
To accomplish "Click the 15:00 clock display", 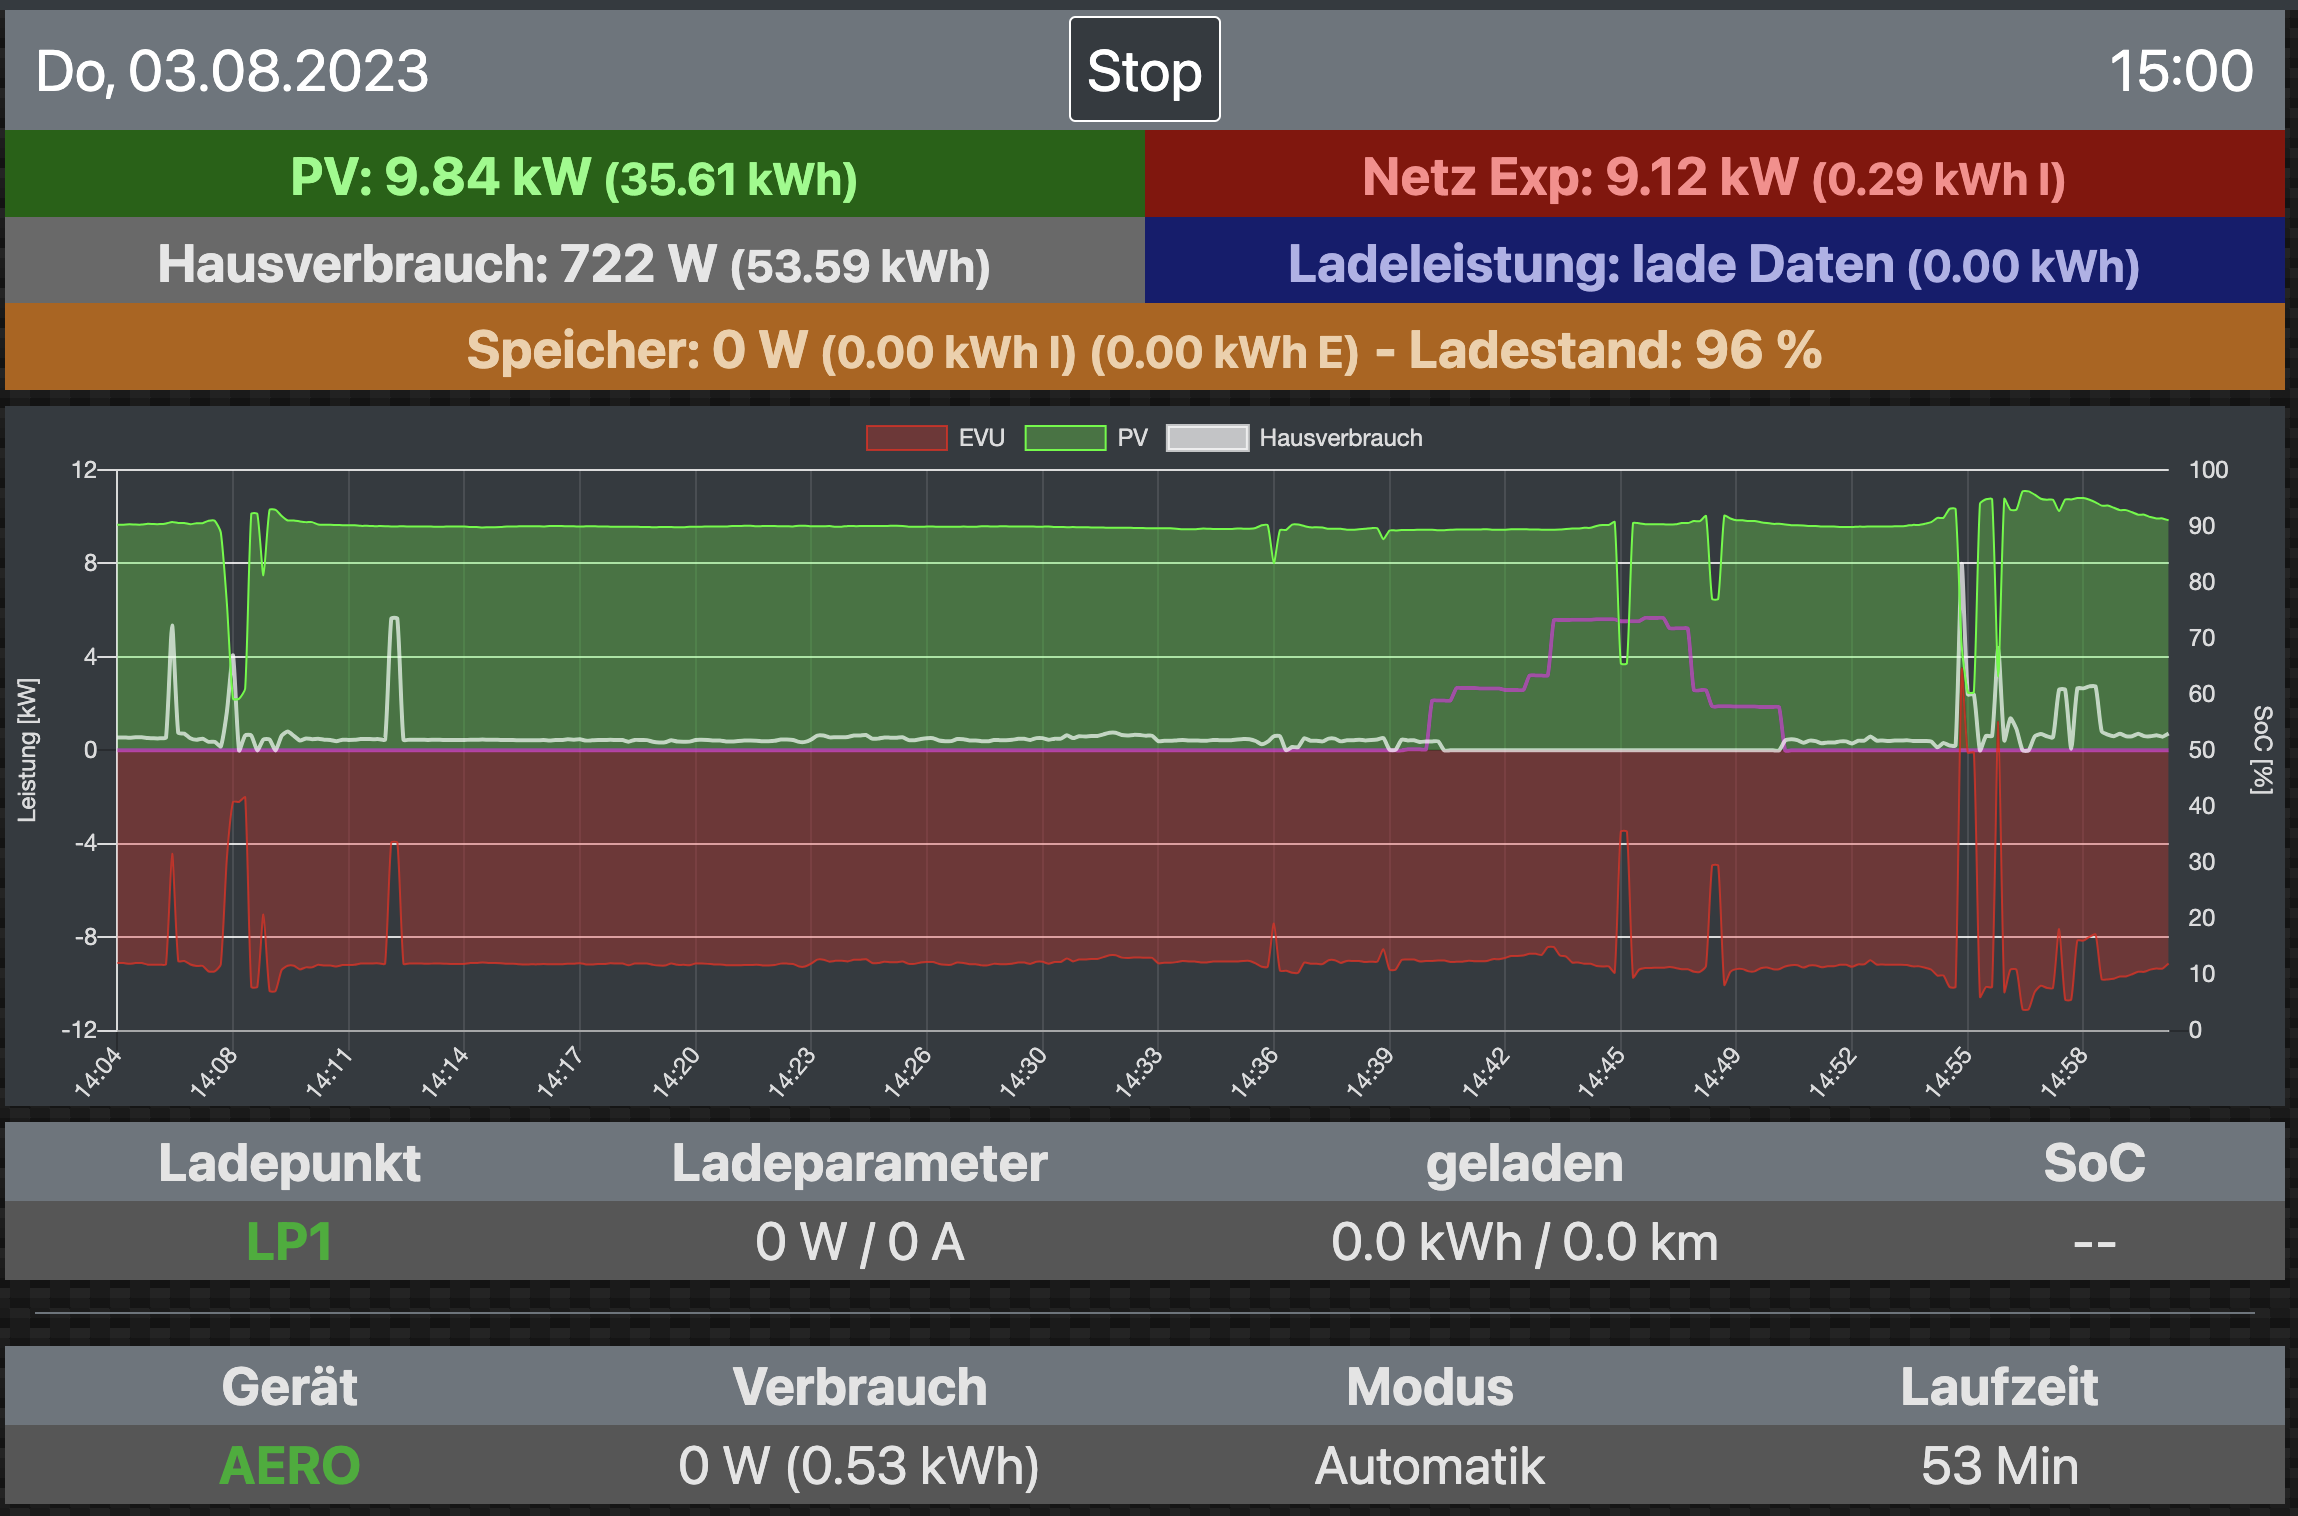I will (2180, 71).
